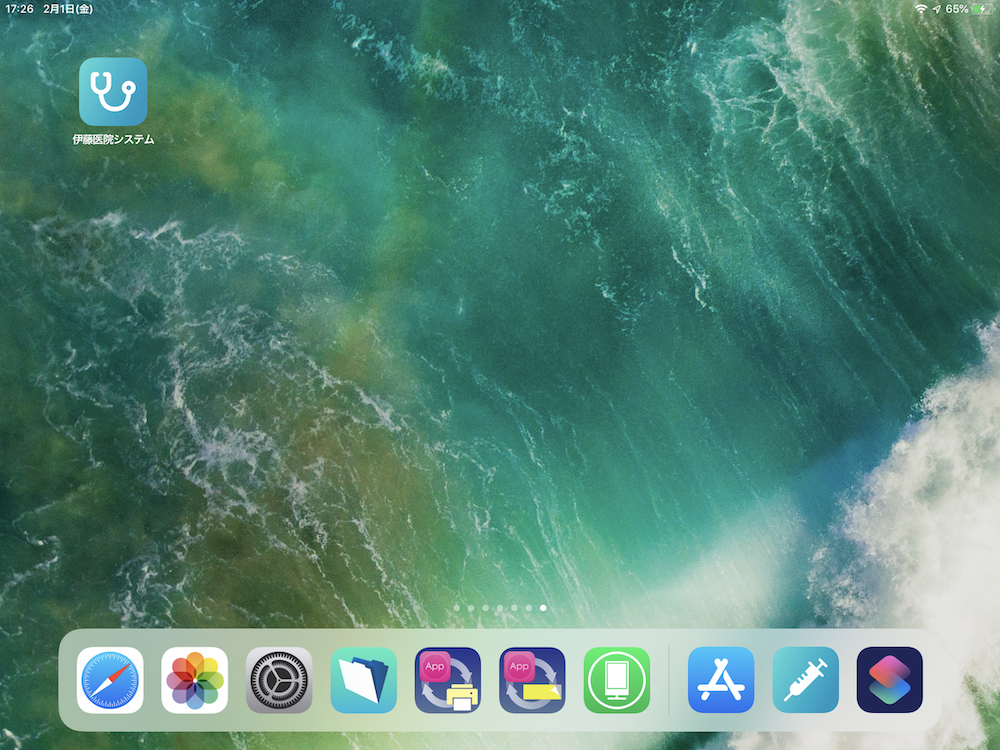
Task: Launch FileMaker Go folder icon
Action: tap(364, 680)
